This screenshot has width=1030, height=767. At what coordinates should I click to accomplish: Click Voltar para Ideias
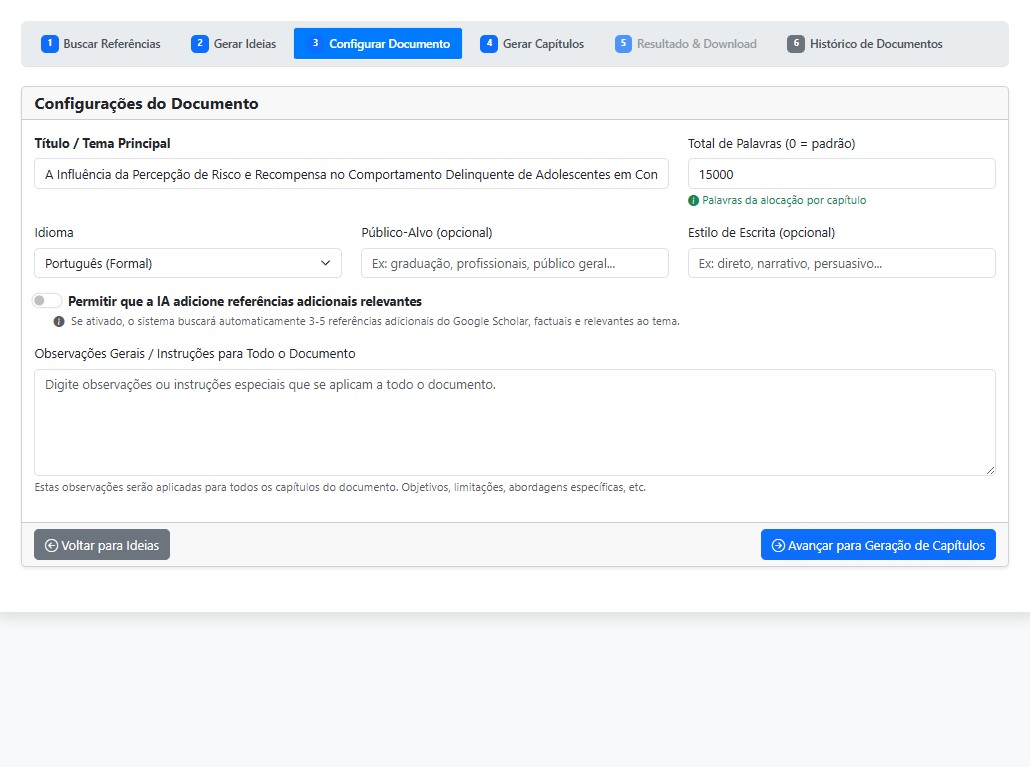101,545
